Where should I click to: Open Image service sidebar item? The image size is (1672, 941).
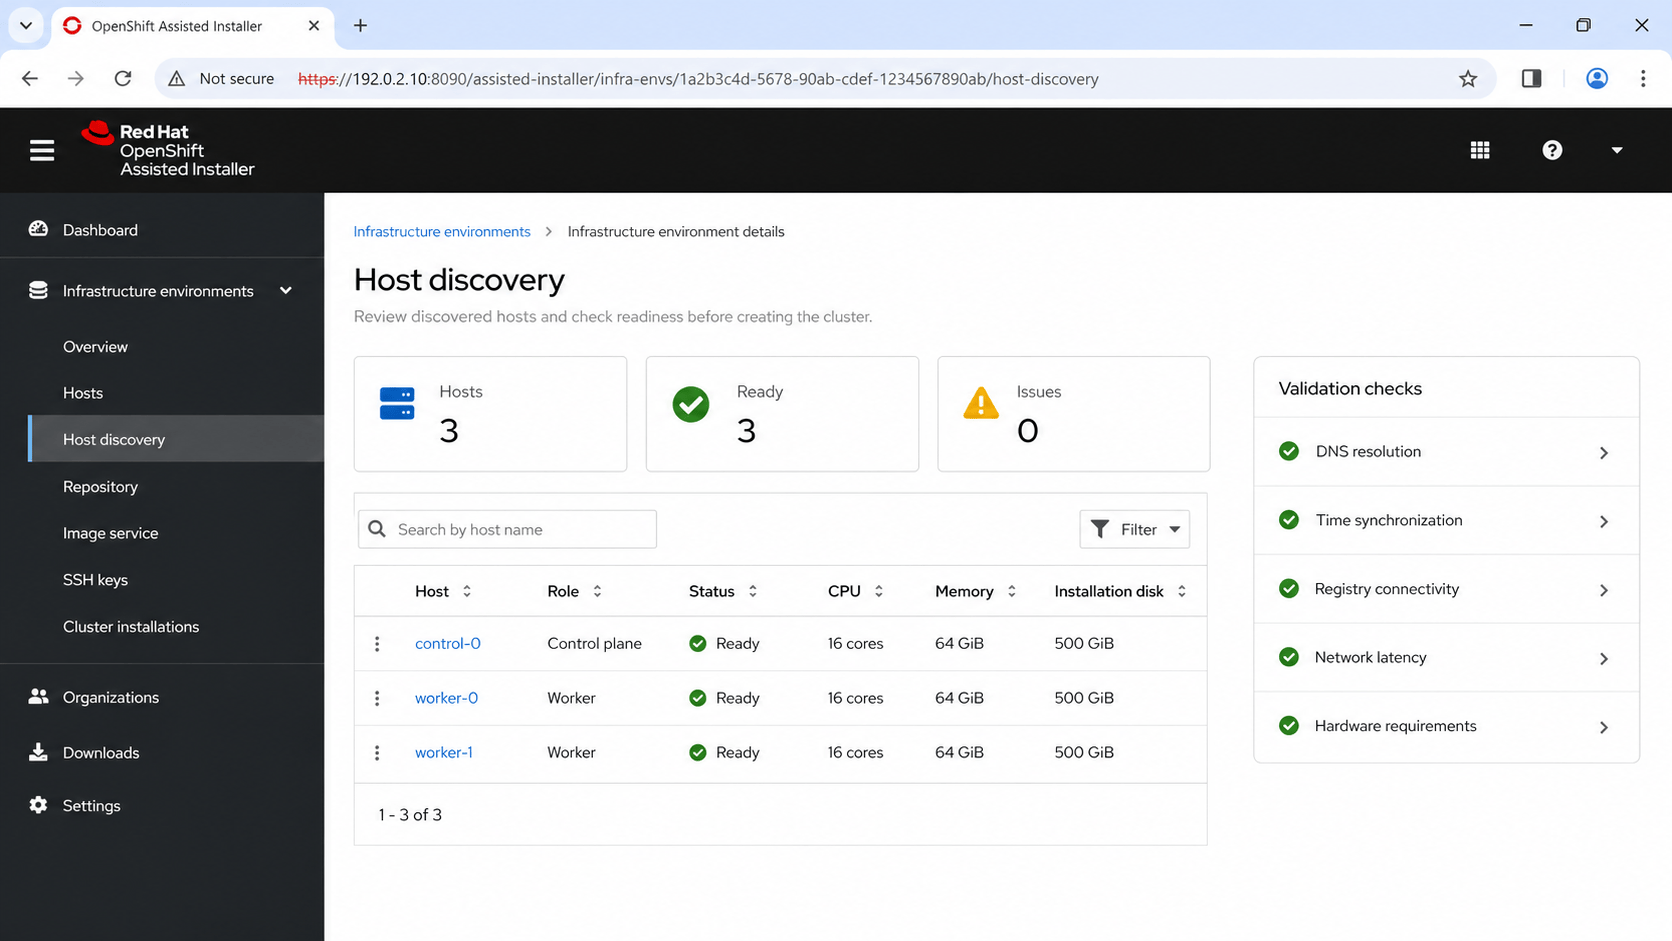110,533
